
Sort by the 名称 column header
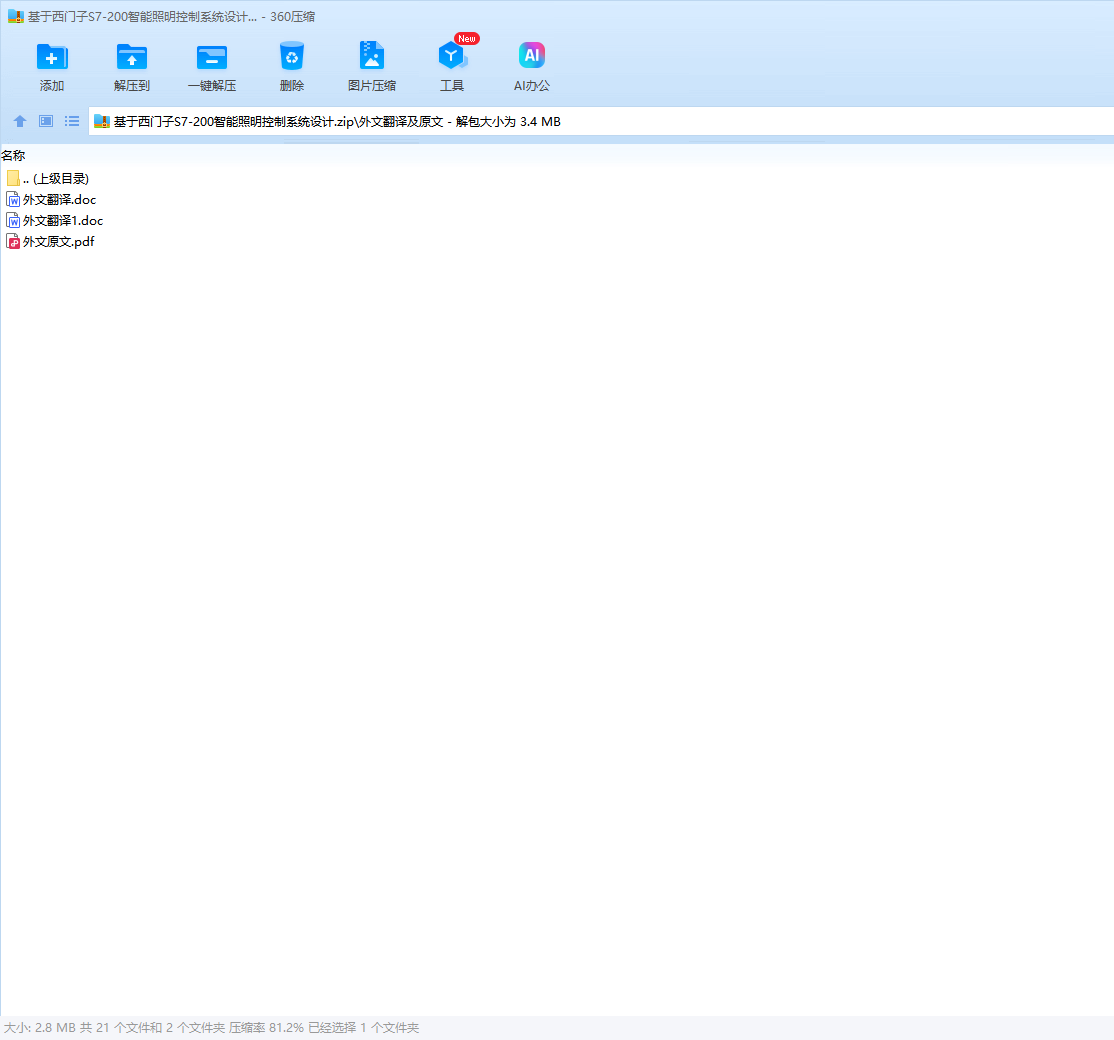(x=13, y=155)
